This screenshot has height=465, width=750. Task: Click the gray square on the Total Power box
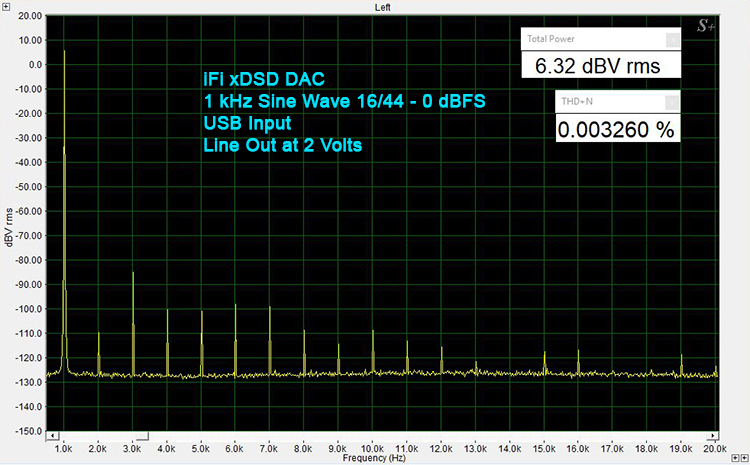tap(672, 40)
